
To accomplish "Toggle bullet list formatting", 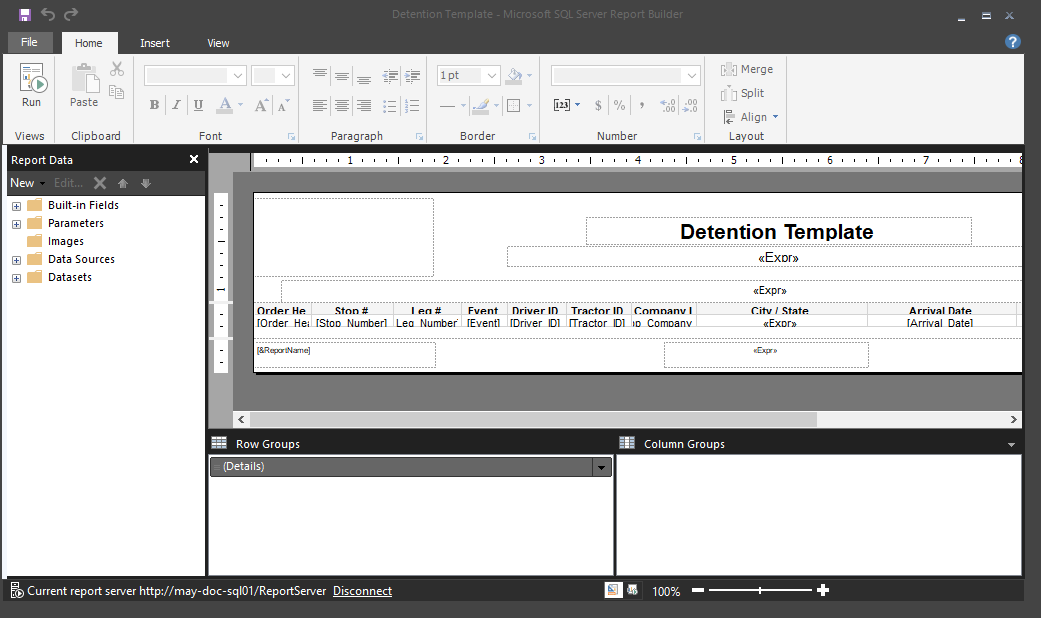I will pos(389,105).
